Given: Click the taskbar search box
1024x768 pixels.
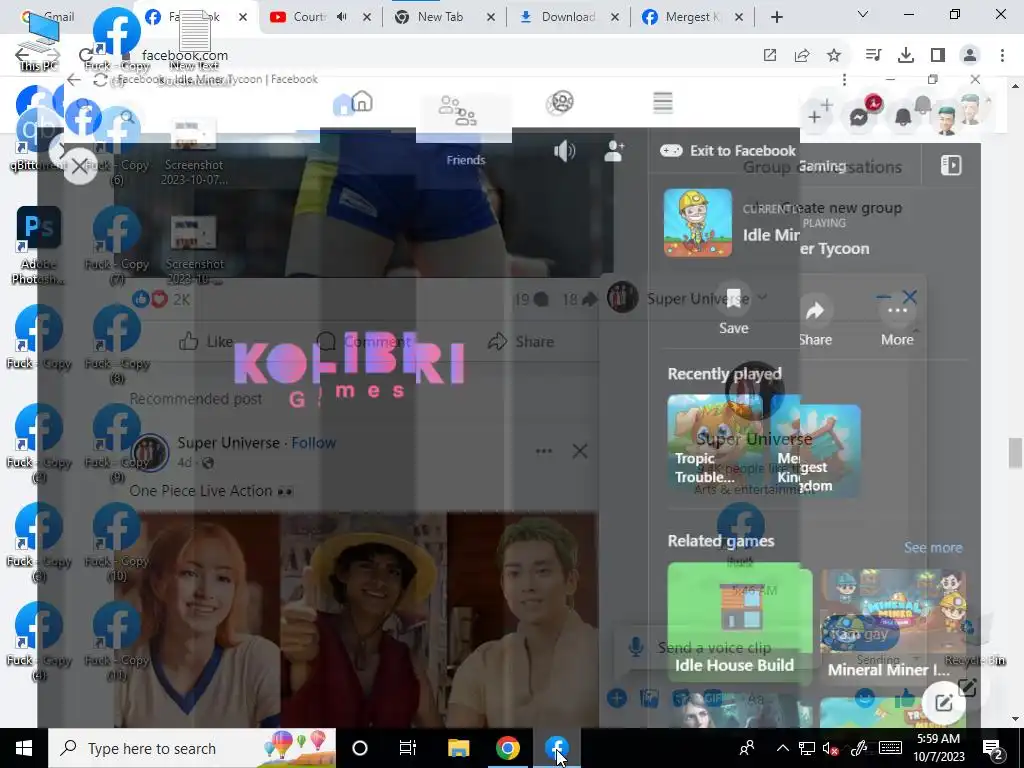Looking at the screenshot, I should click(x=192, y=748).
